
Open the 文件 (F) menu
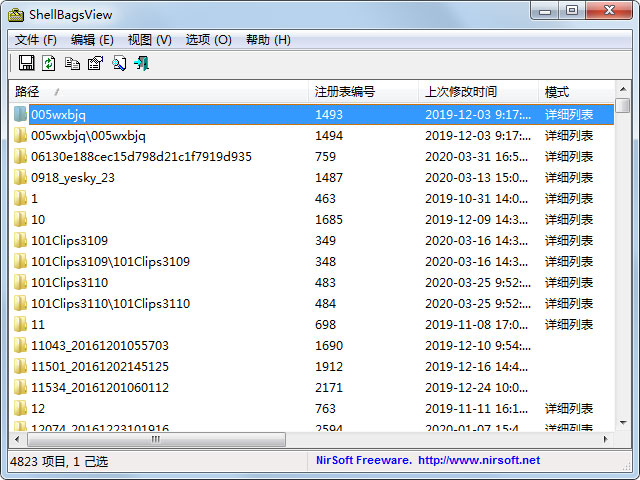[x=36, y=40]
